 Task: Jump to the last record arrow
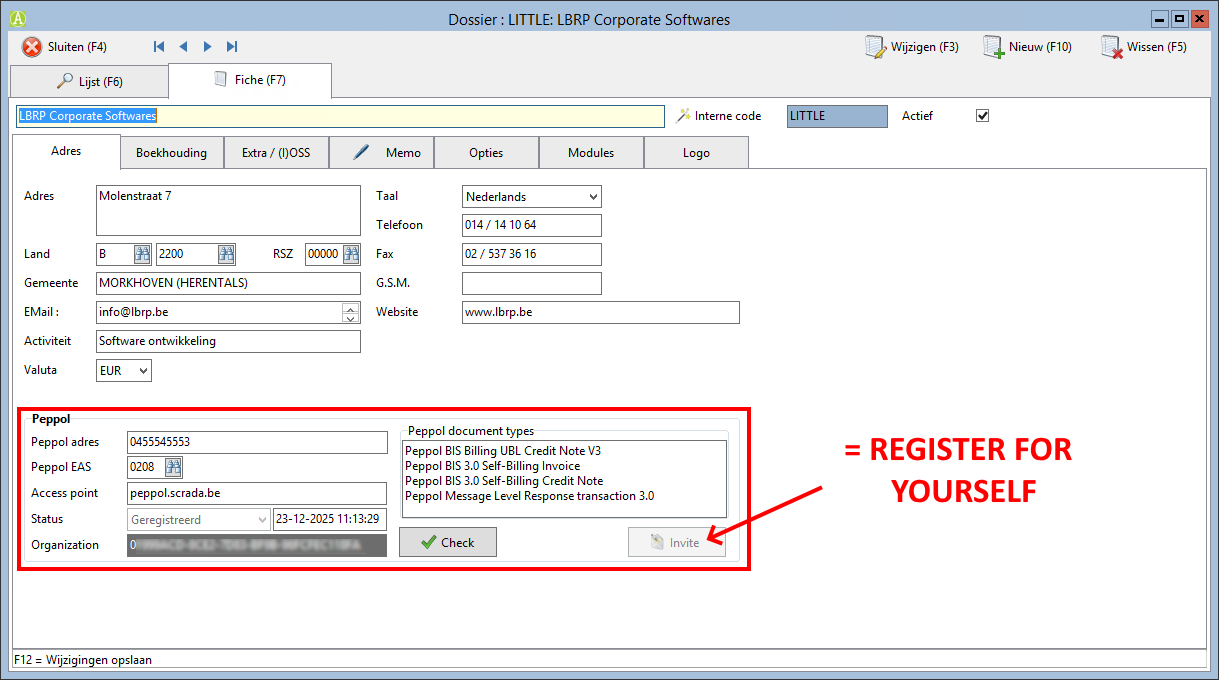coord(232,47)
